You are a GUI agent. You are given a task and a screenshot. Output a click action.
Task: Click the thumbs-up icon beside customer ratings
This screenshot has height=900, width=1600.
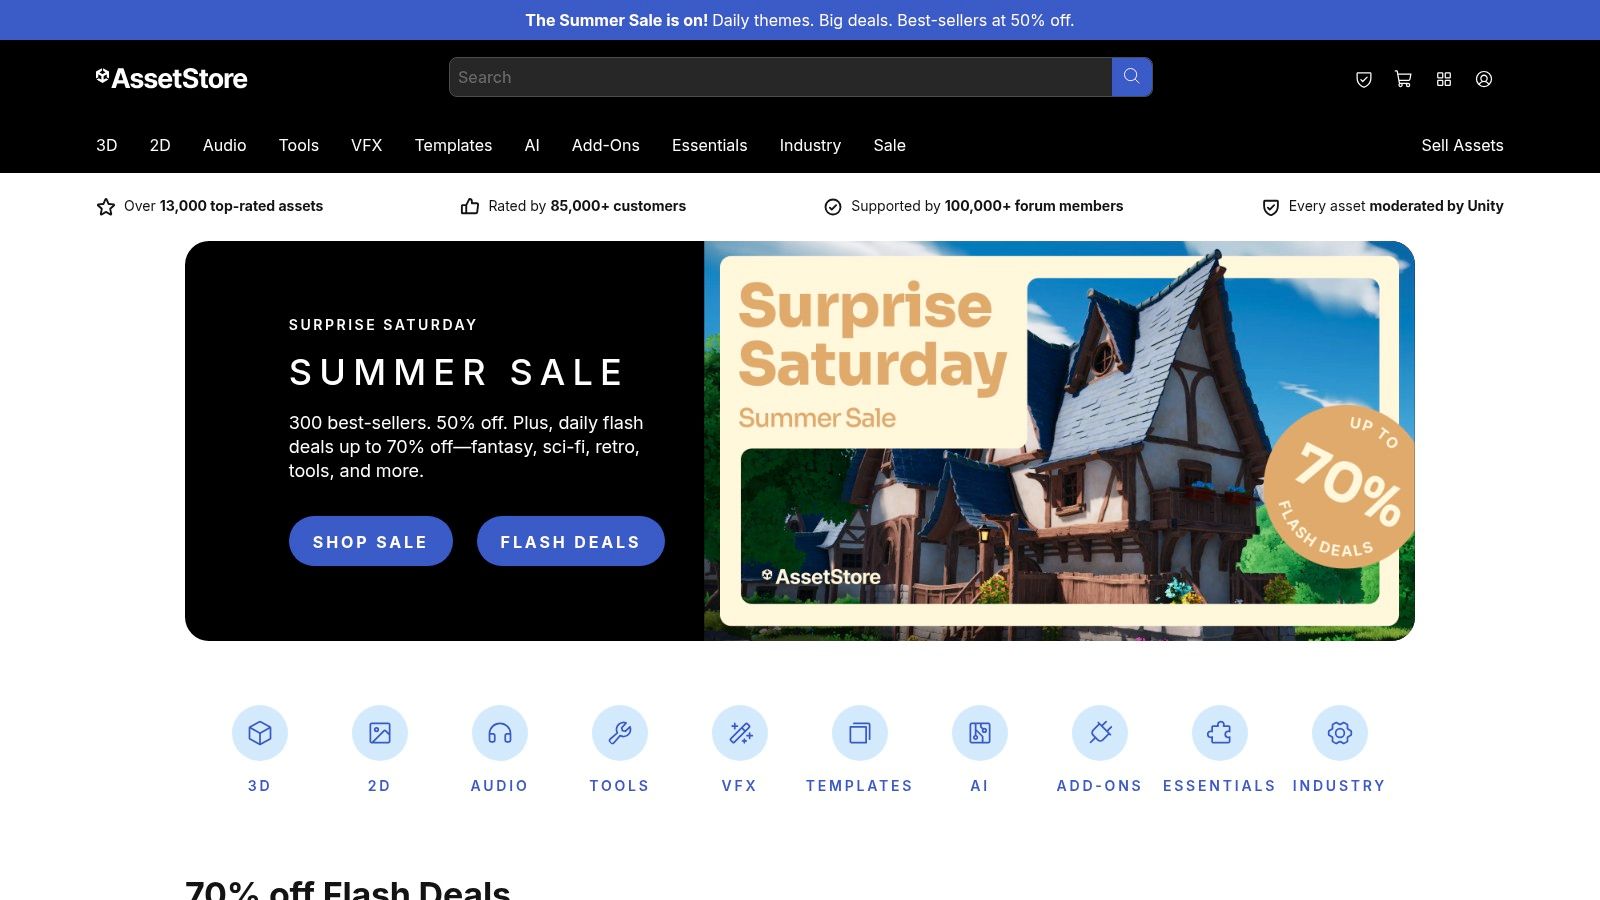click(x=470, y=207)
